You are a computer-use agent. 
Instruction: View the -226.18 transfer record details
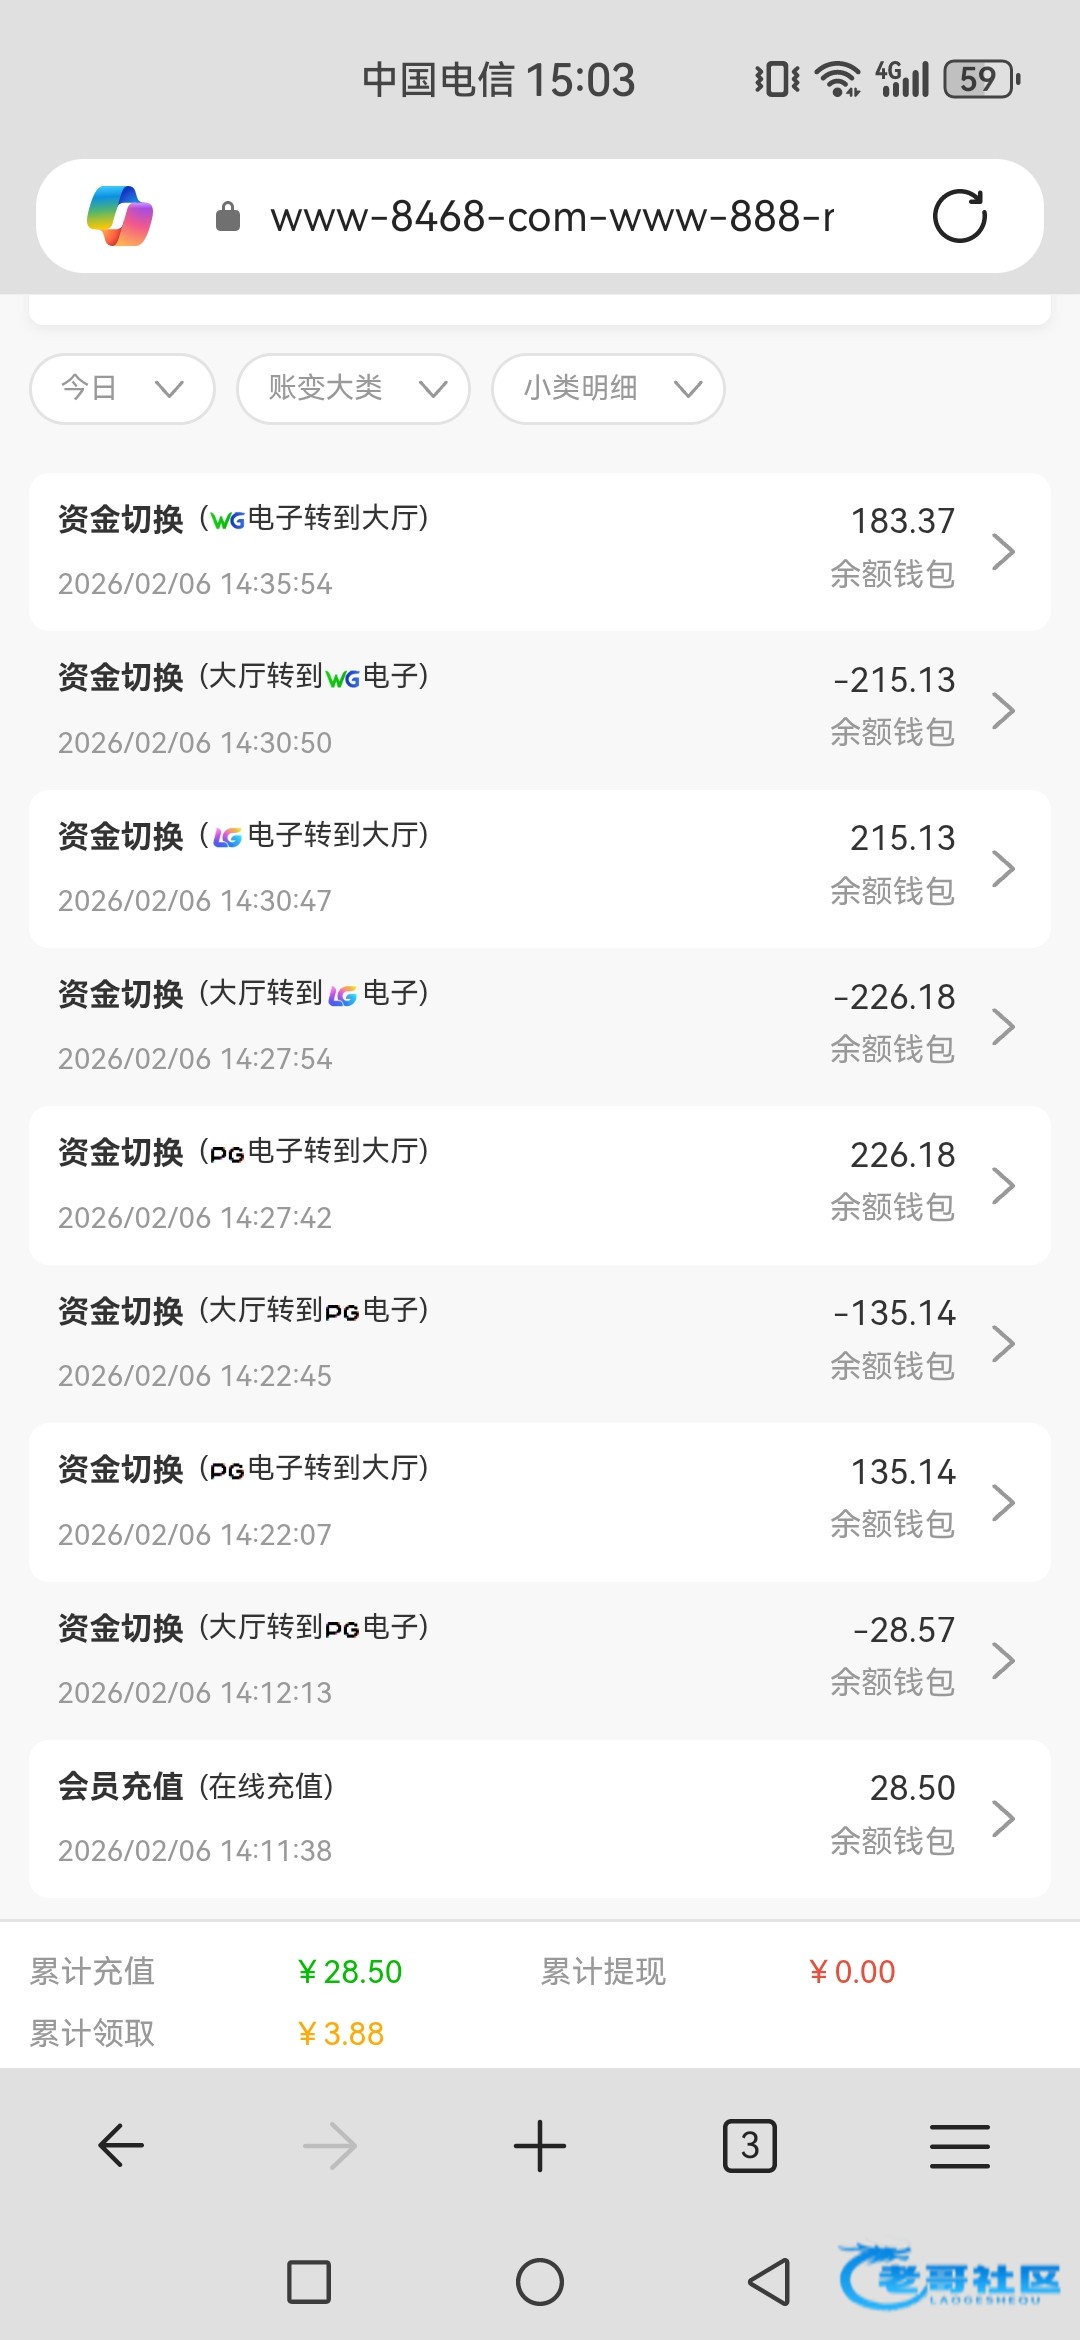click(540, 1026)
